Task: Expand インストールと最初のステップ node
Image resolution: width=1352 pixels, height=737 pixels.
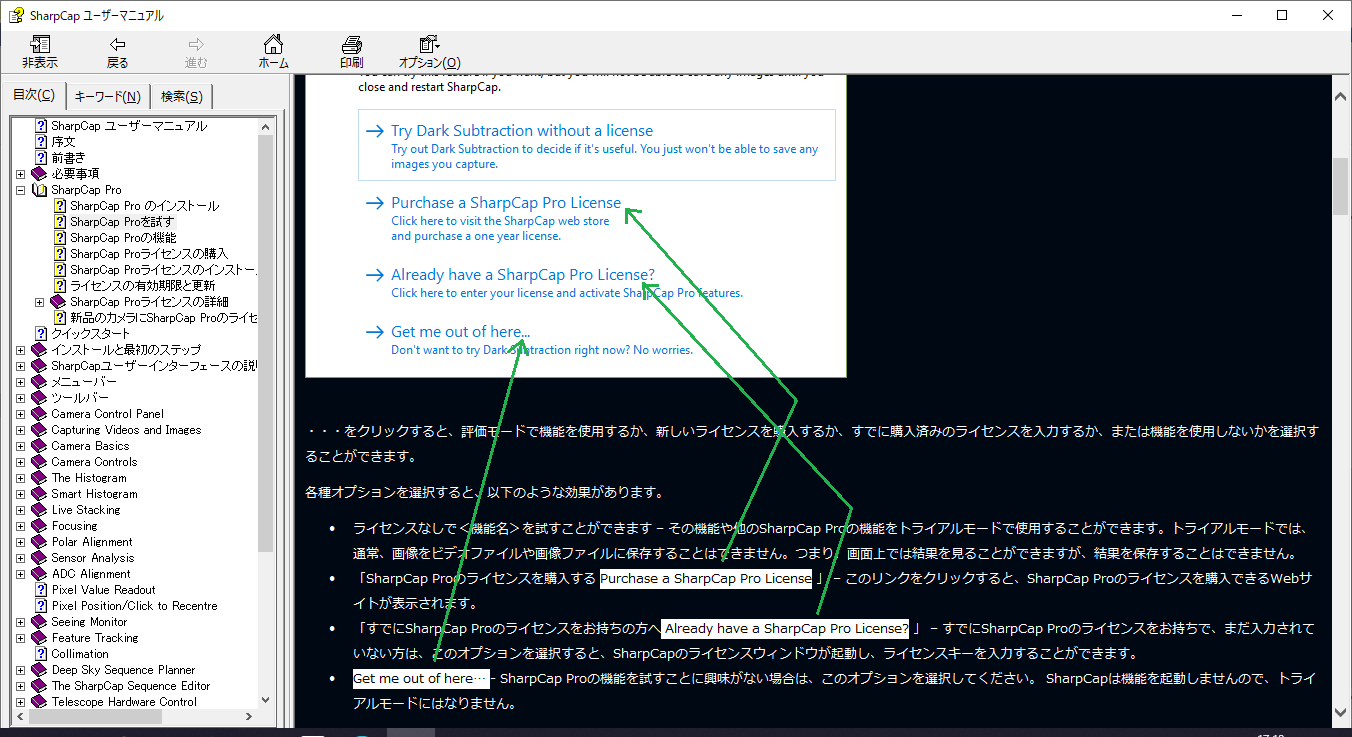Action: (x=21, y=350)
